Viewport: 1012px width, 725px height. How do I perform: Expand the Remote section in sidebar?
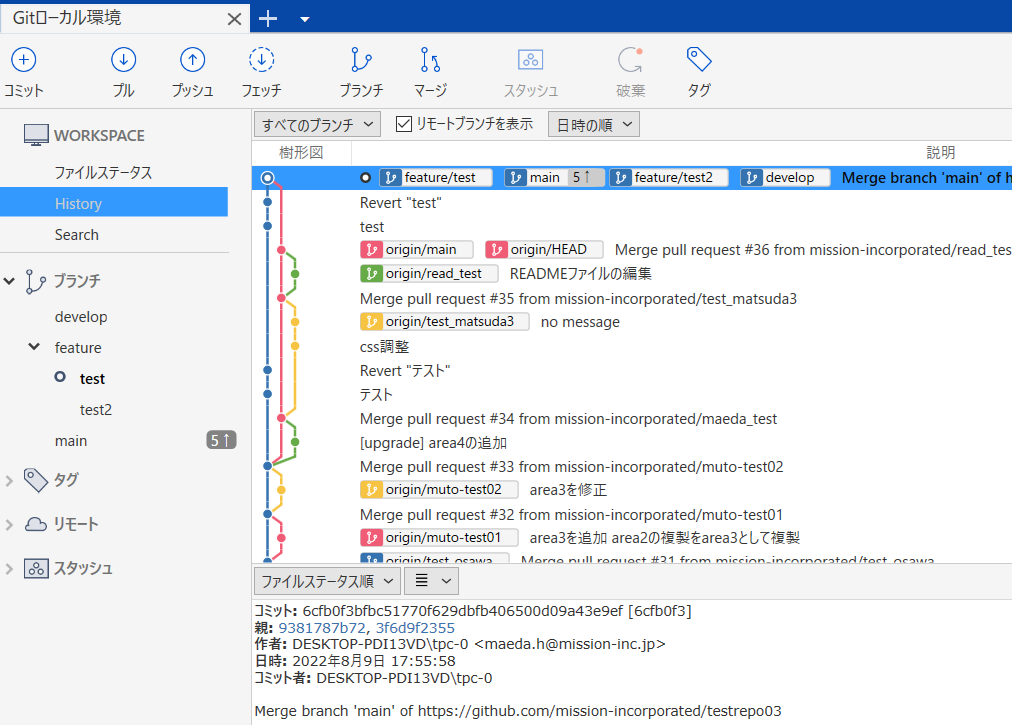[x=10, y=524]
